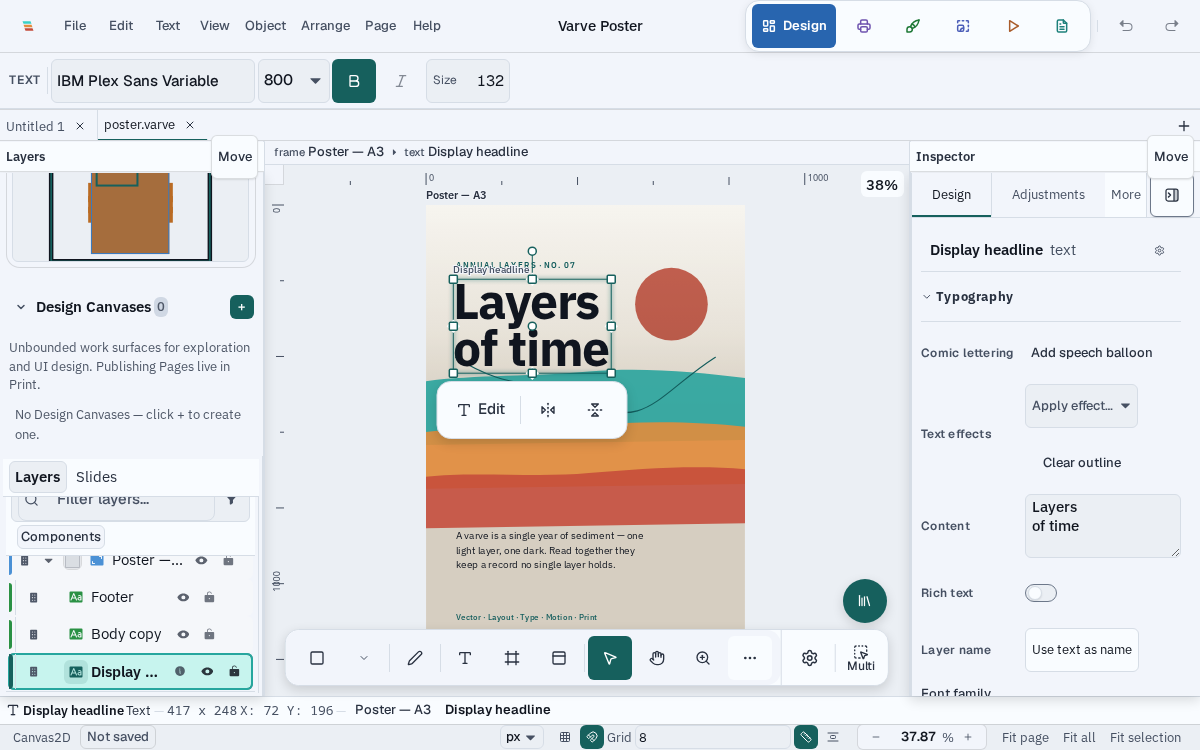This screenshot has width=1200, height=750.
Task: Switch to the green paintbrush workspace
Action: click(913, 26)
